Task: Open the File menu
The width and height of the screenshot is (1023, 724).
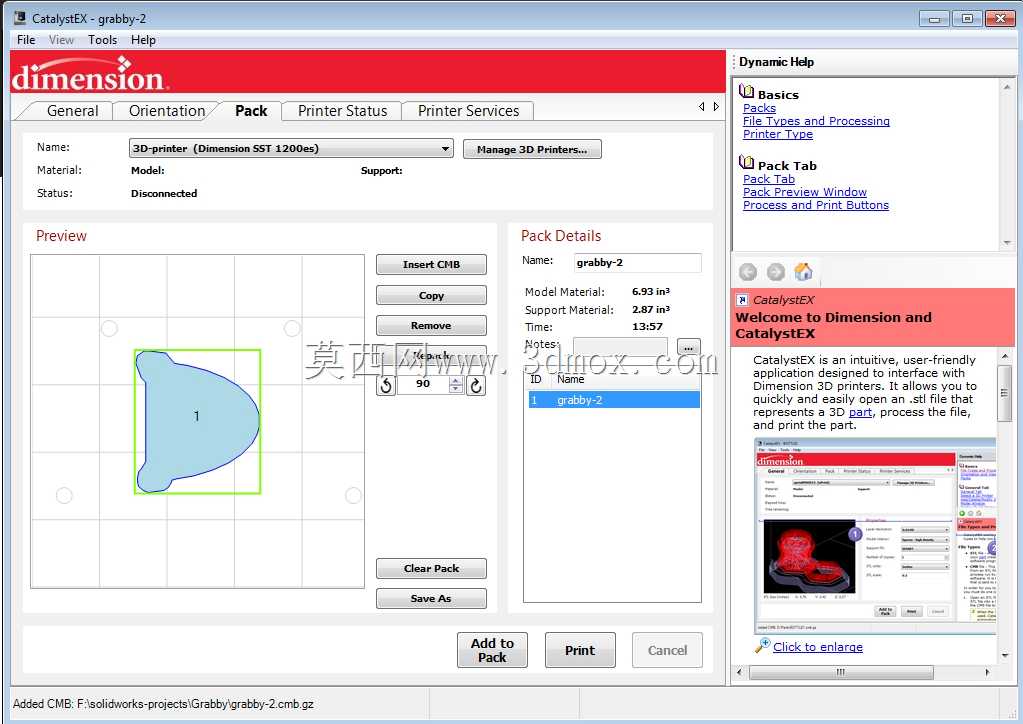Action: coord(26,40)
